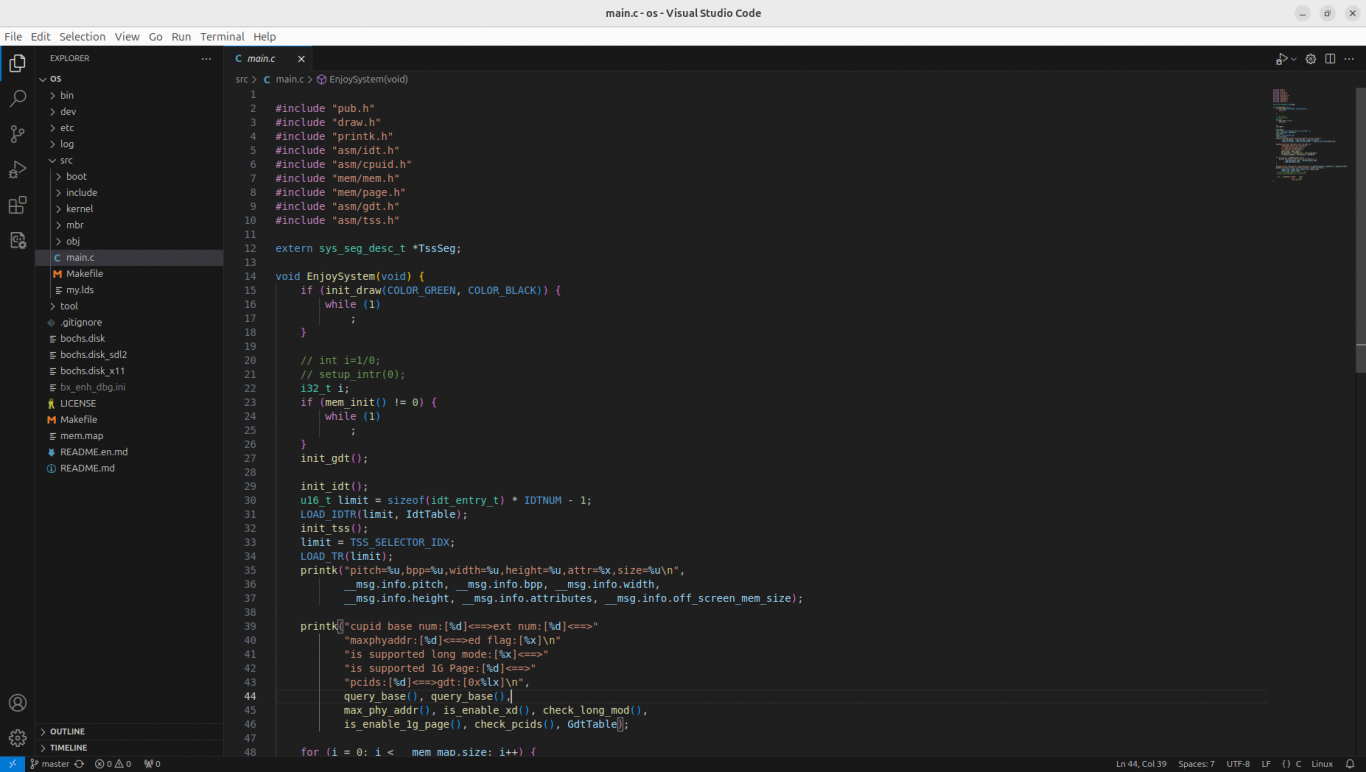Screen dimensions: 1366x772
Task: Open the Selection menu
Action: click(82, 36)
